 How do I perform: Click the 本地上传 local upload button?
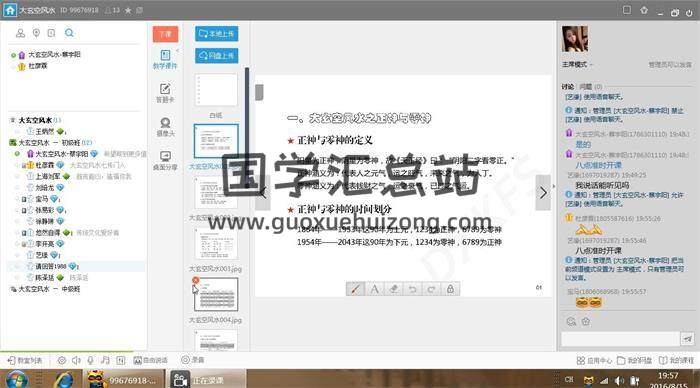tap(217, 34)
